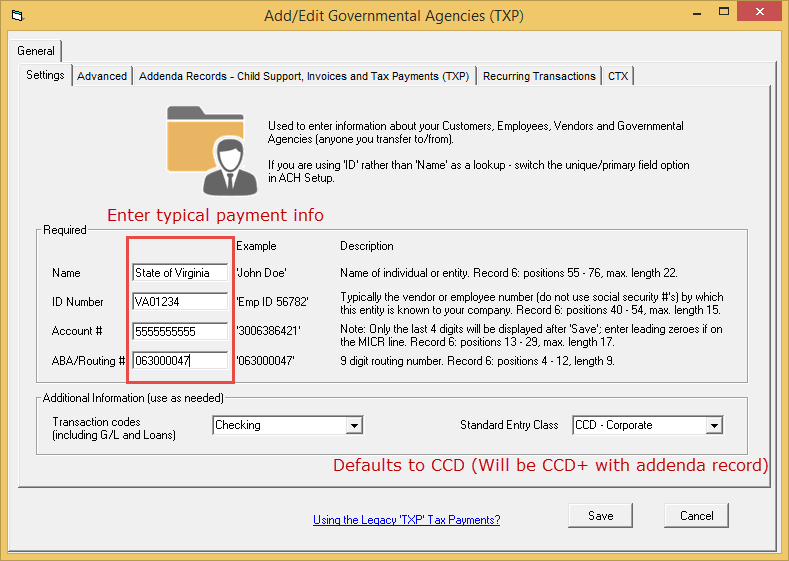Click into the Name input field
Viewport: 789px width, 561px height.
(x=180, y=273)
